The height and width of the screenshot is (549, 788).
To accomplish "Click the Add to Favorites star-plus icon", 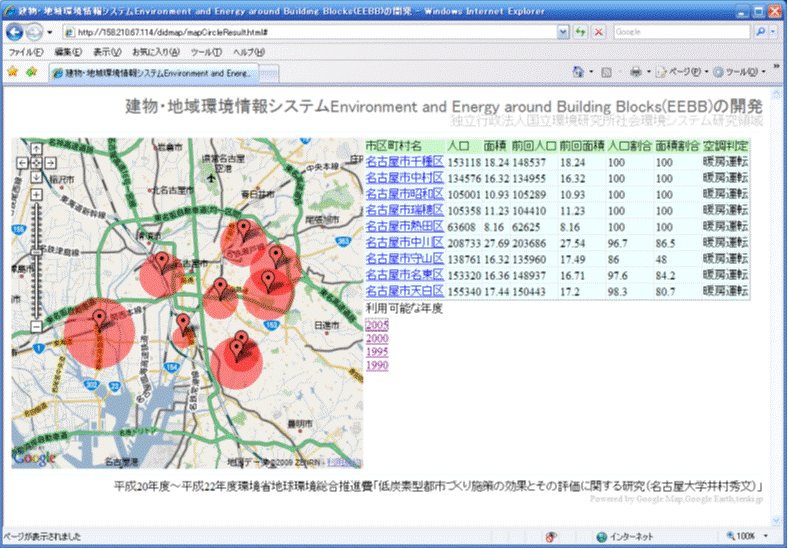I will pos(32,72).
